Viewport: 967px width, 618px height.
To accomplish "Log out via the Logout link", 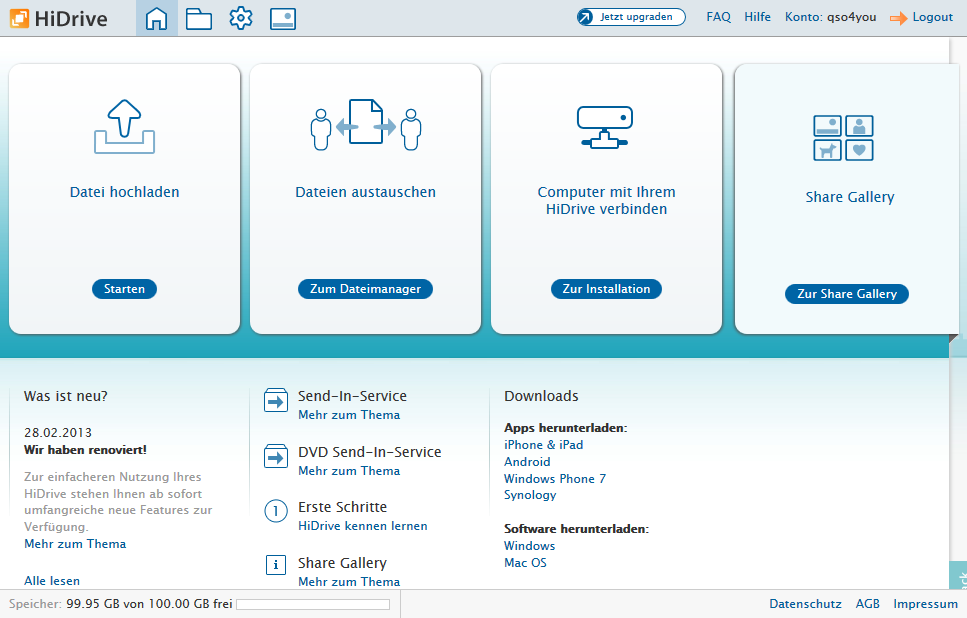I will tap(931, 17).
